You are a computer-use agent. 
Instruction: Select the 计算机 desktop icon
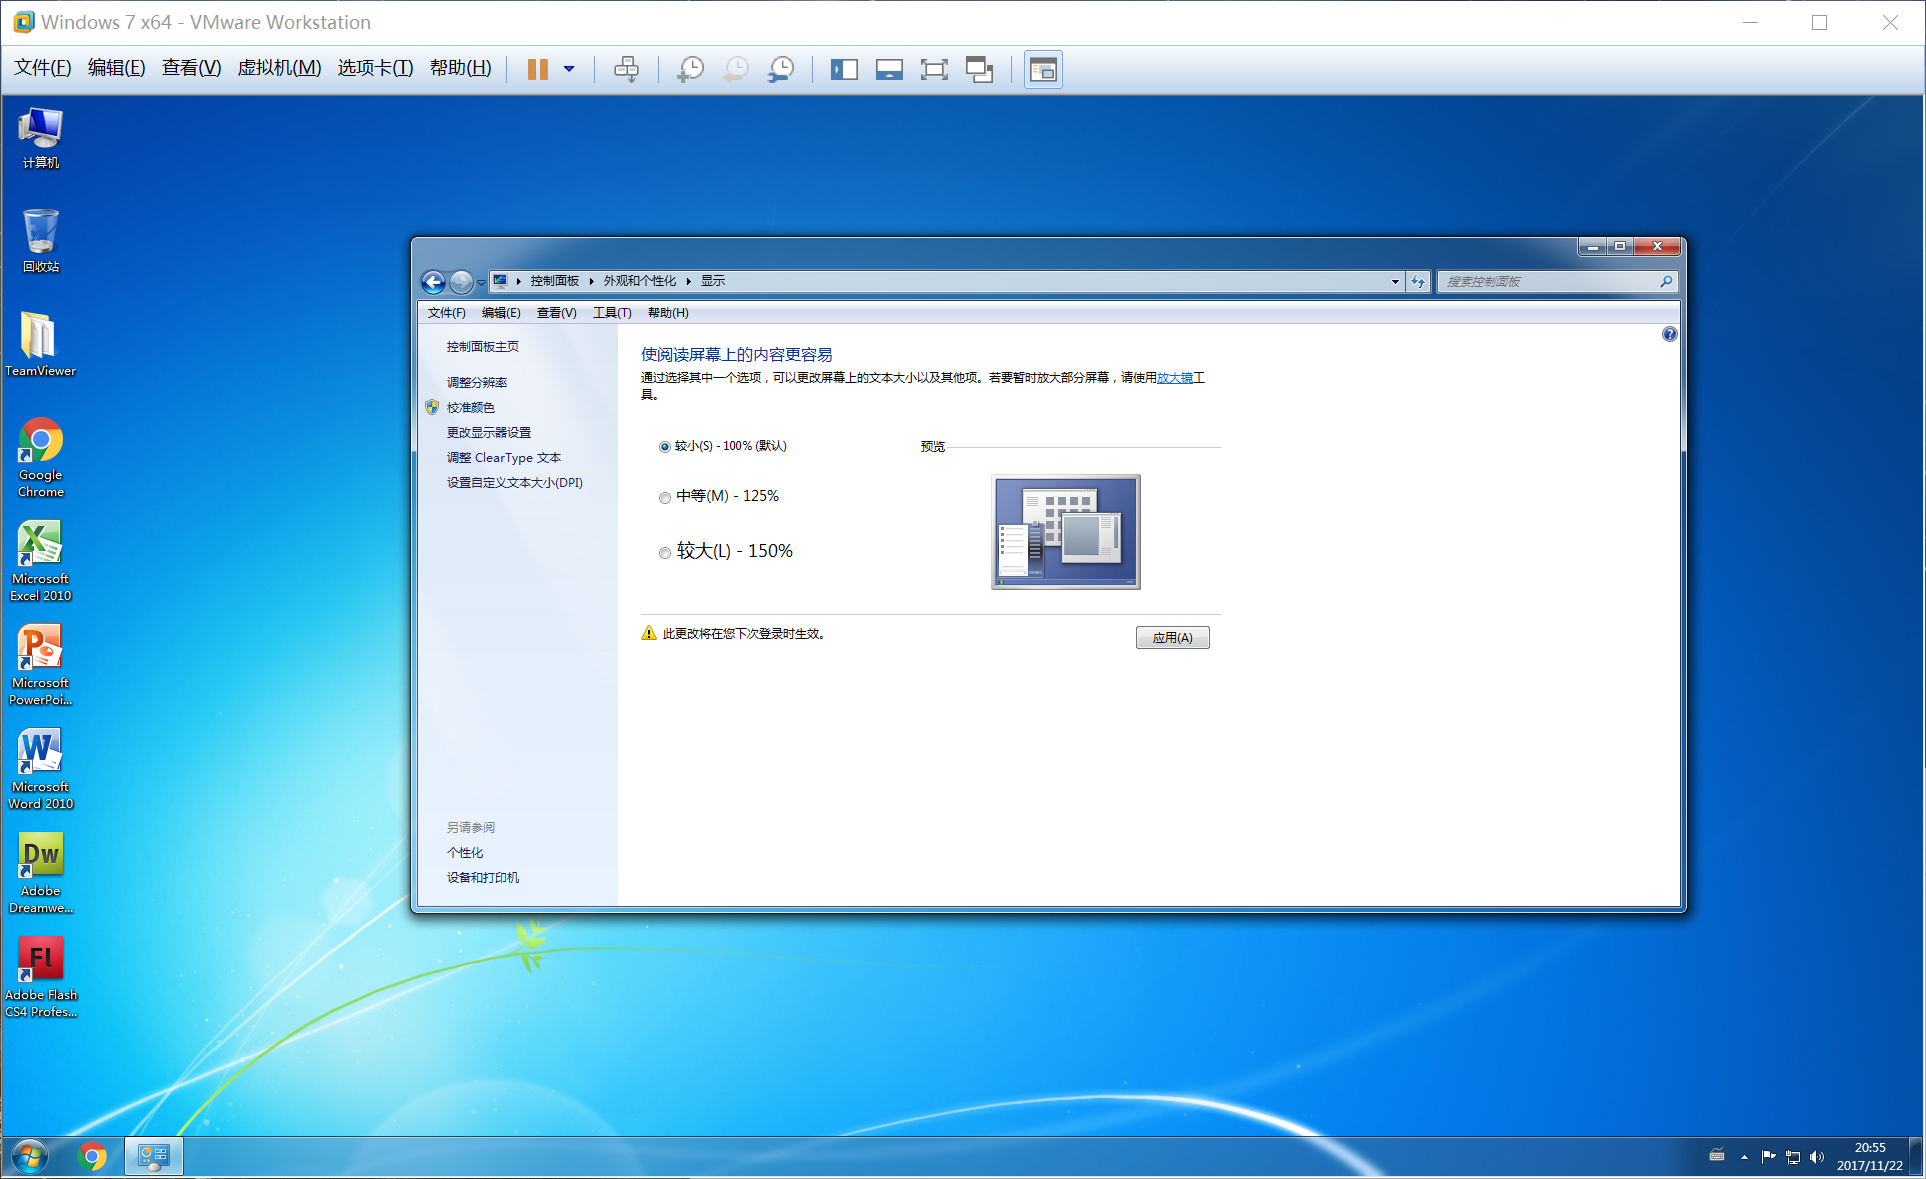[x=40, y=138]
